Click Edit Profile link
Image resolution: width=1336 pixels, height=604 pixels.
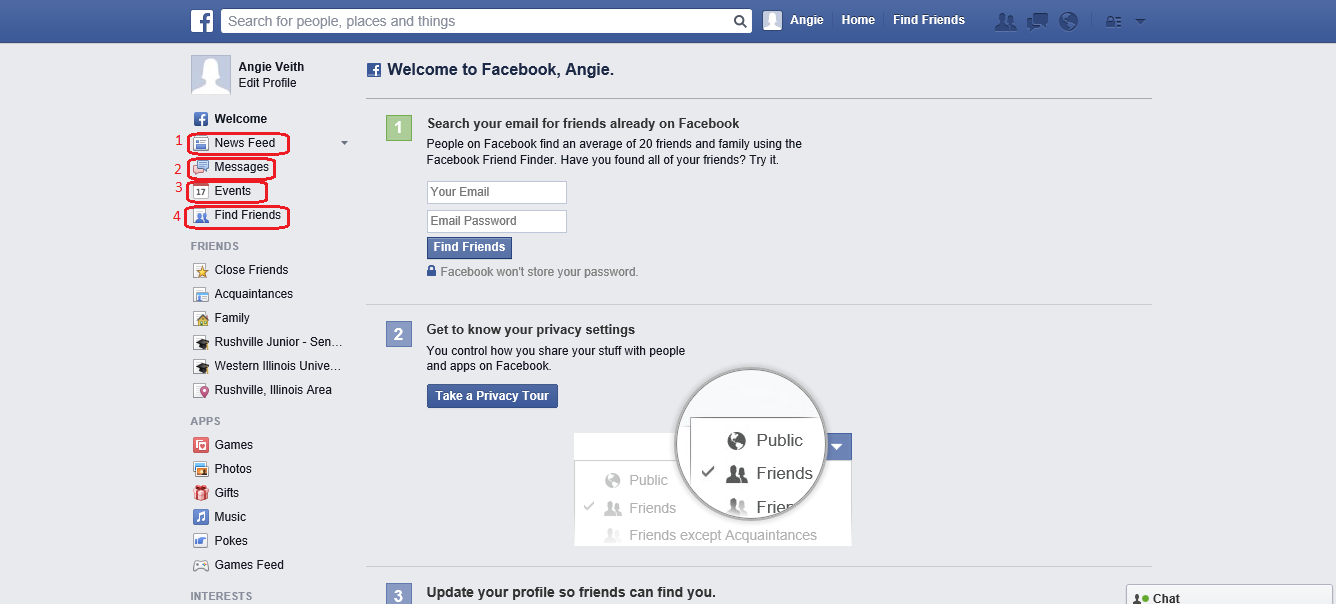click(x=267, y=83)
